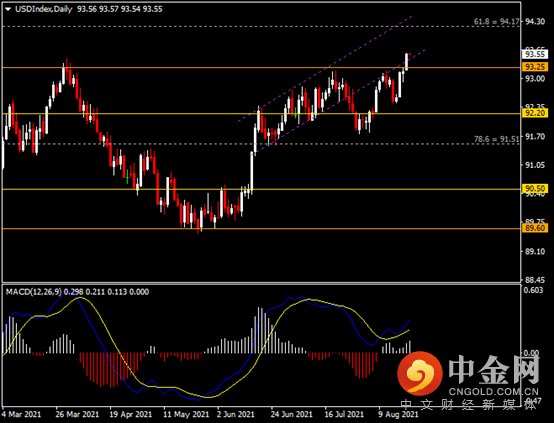
Task: Click the current price label 93.55
Action: [535, 54]
